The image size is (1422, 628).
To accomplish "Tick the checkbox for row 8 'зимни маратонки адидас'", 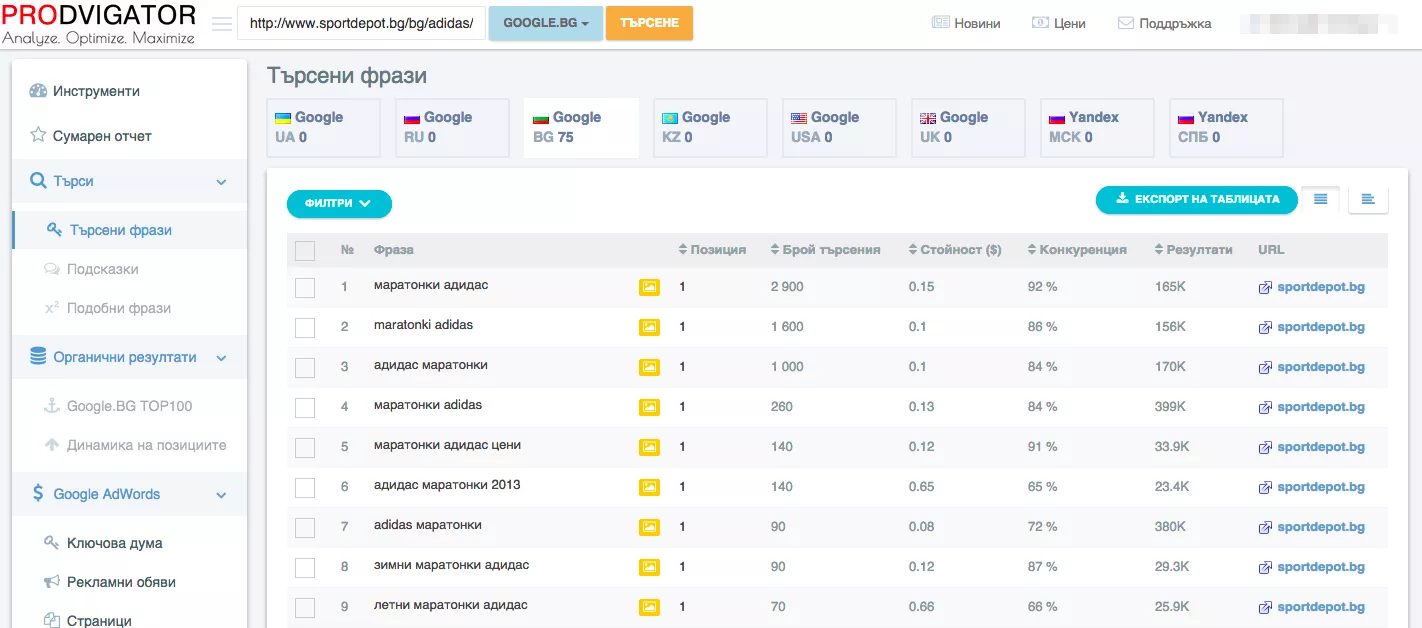I will (x=305, y=568).
